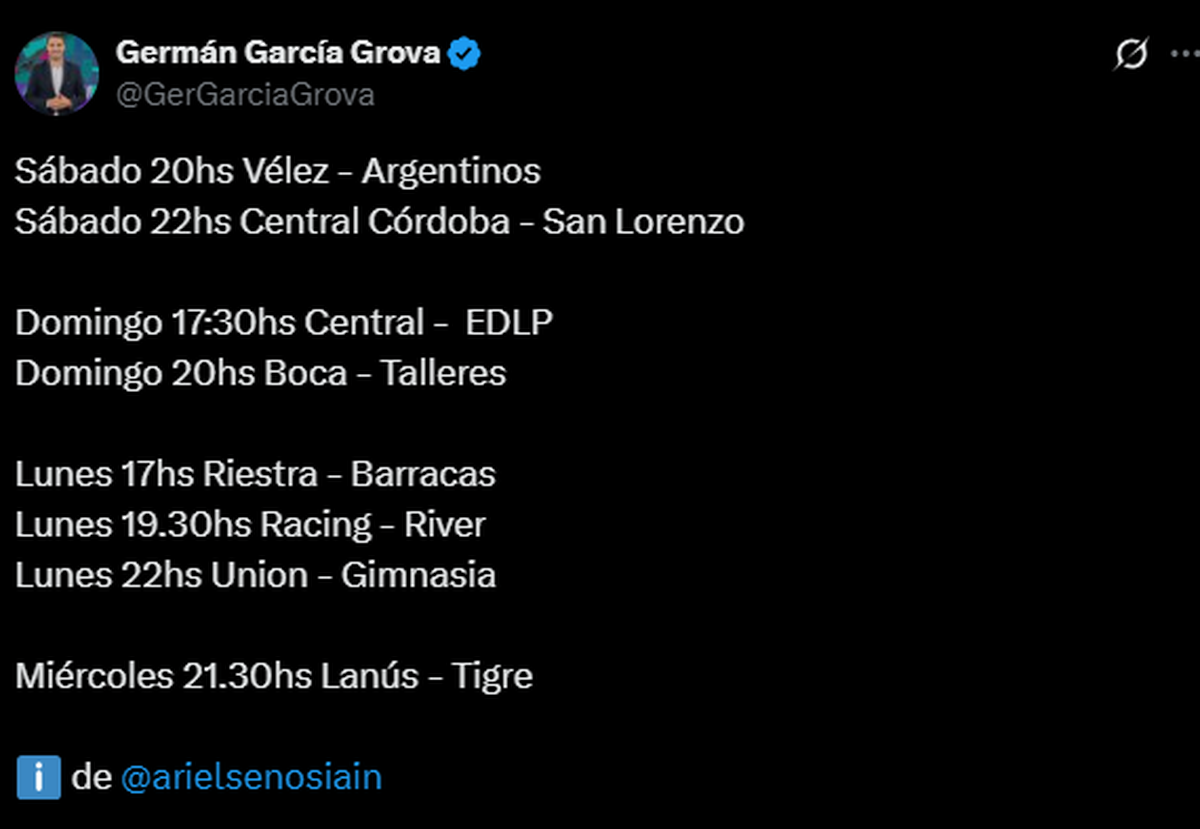Screen dimensions: 1200x829
Task: Click the display name Germán García Grova
Action: pyautogui.click(x=278, y=53)
